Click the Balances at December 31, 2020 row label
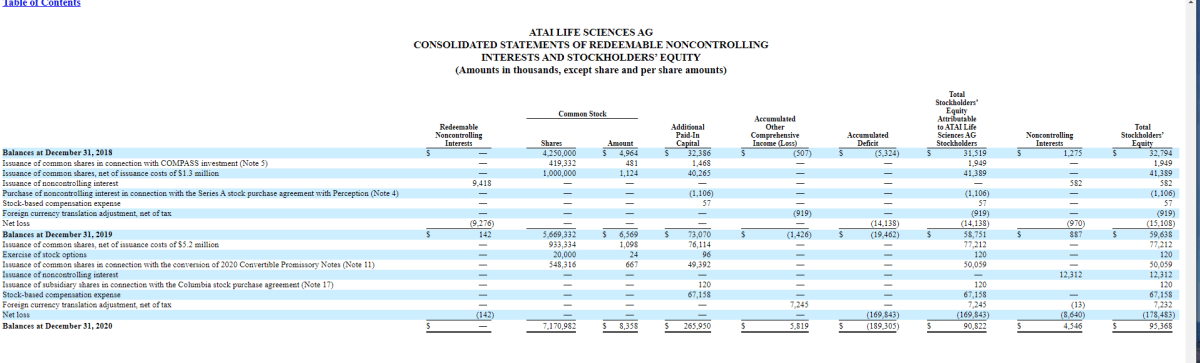Screen dimensions: 1200x363 click(57, 326)
